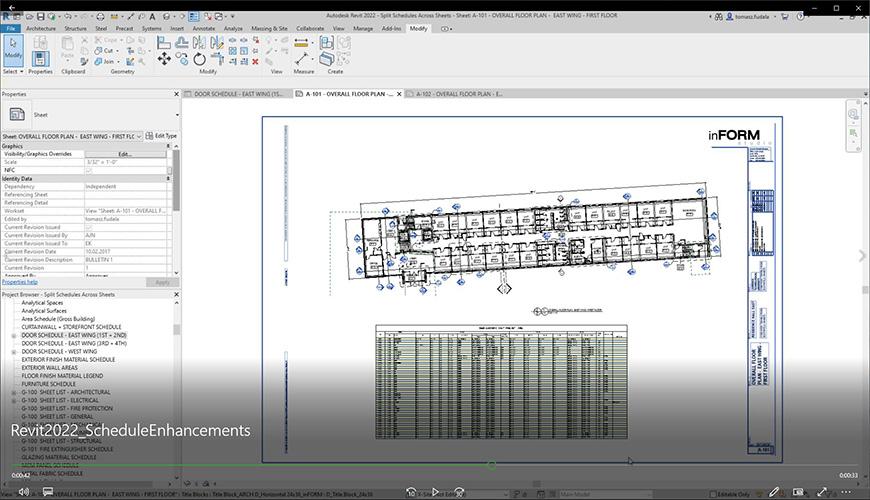The width and height of the screenshot is (870, 500).
Task: Click the video captions icon
Action: click(x=48, y=492)
